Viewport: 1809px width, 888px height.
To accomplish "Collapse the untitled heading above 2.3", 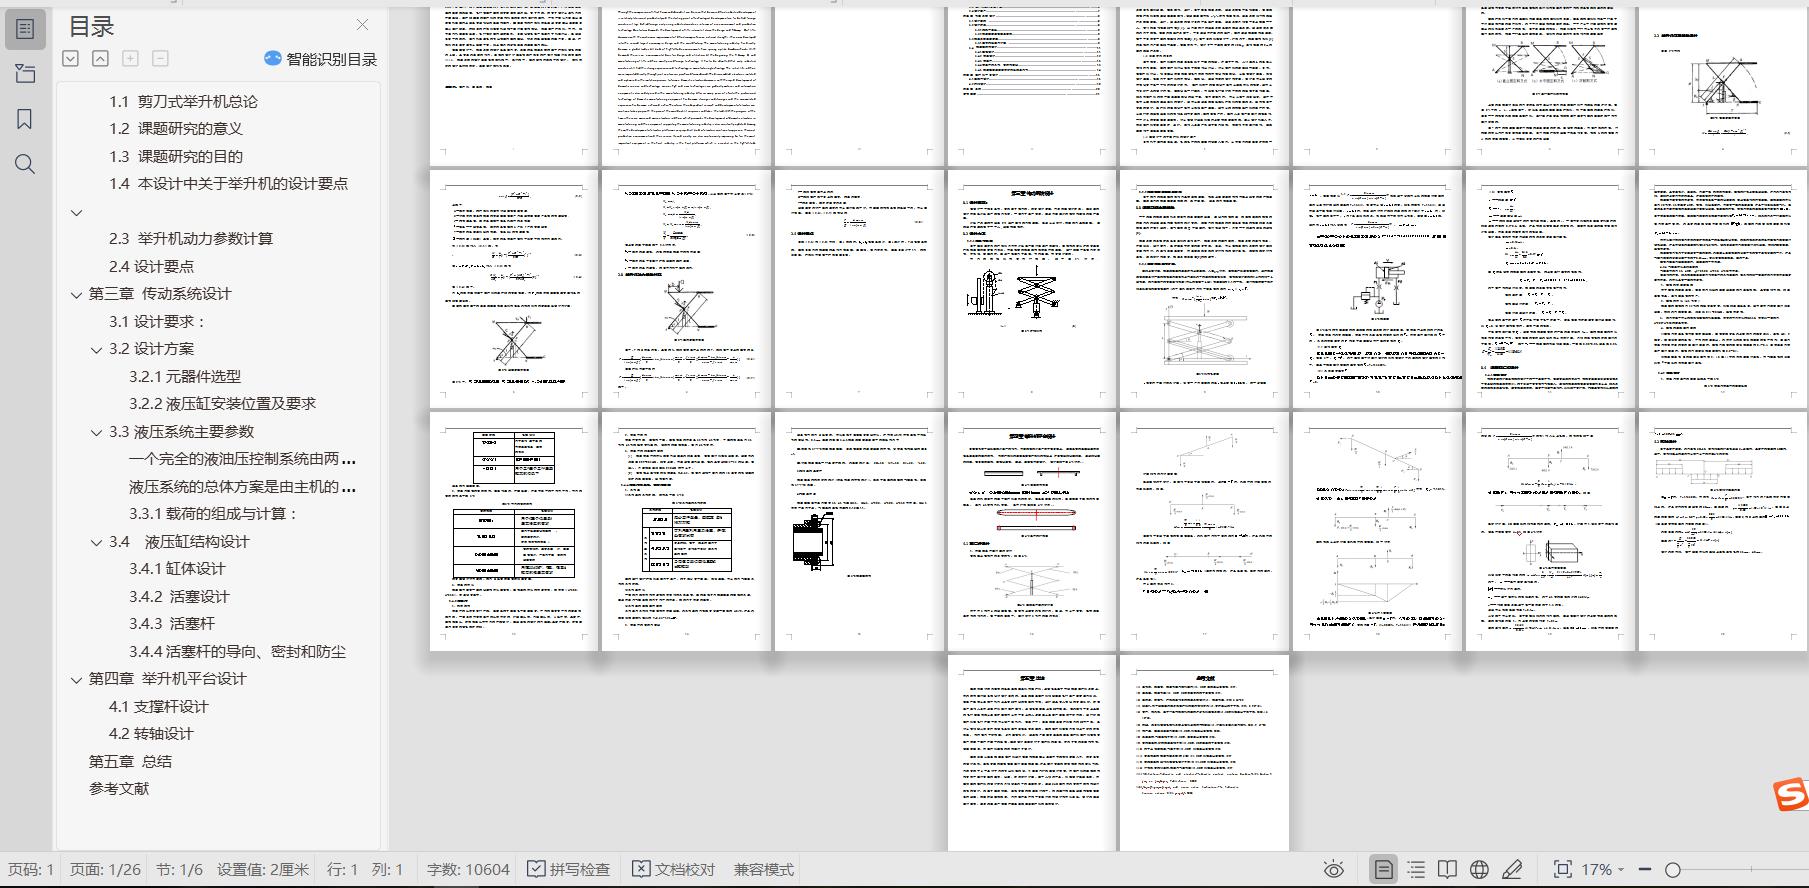I will click(76, 212).
